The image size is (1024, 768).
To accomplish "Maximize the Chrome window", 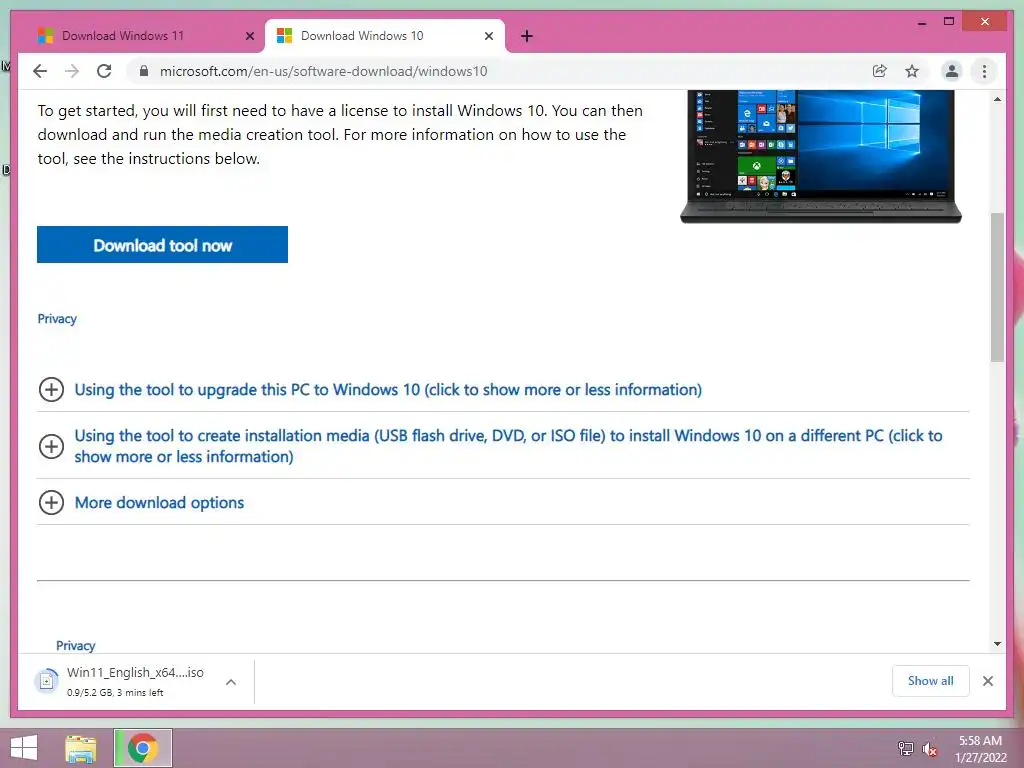I will point(949,22).
